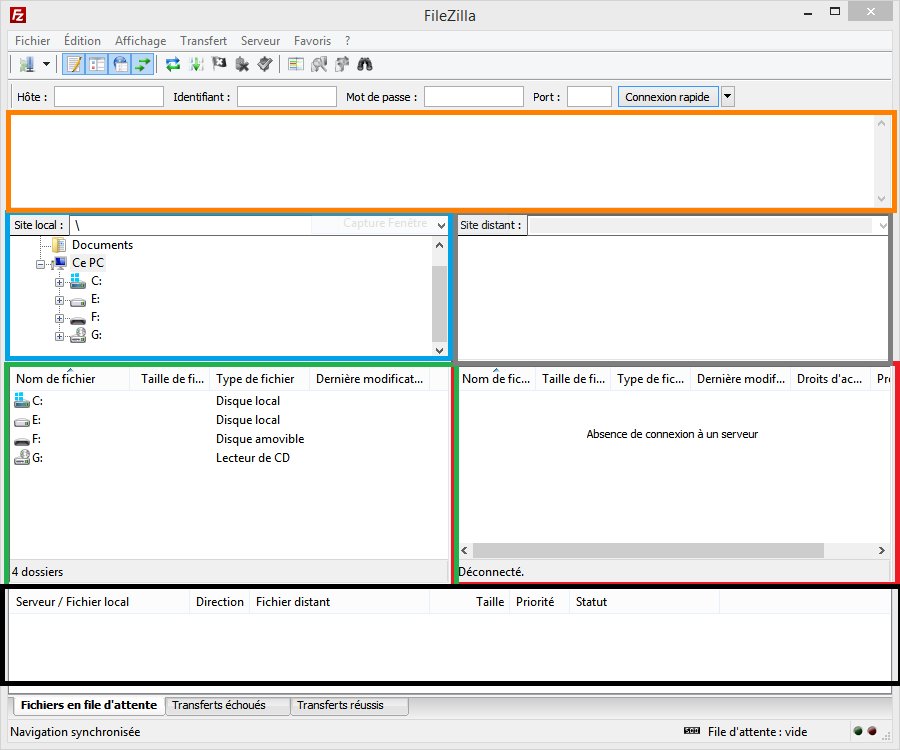Click the FileZilla logo in the title bar
Image resolution: width=900 pixels, height=750 pixels.
click(18, 15)
